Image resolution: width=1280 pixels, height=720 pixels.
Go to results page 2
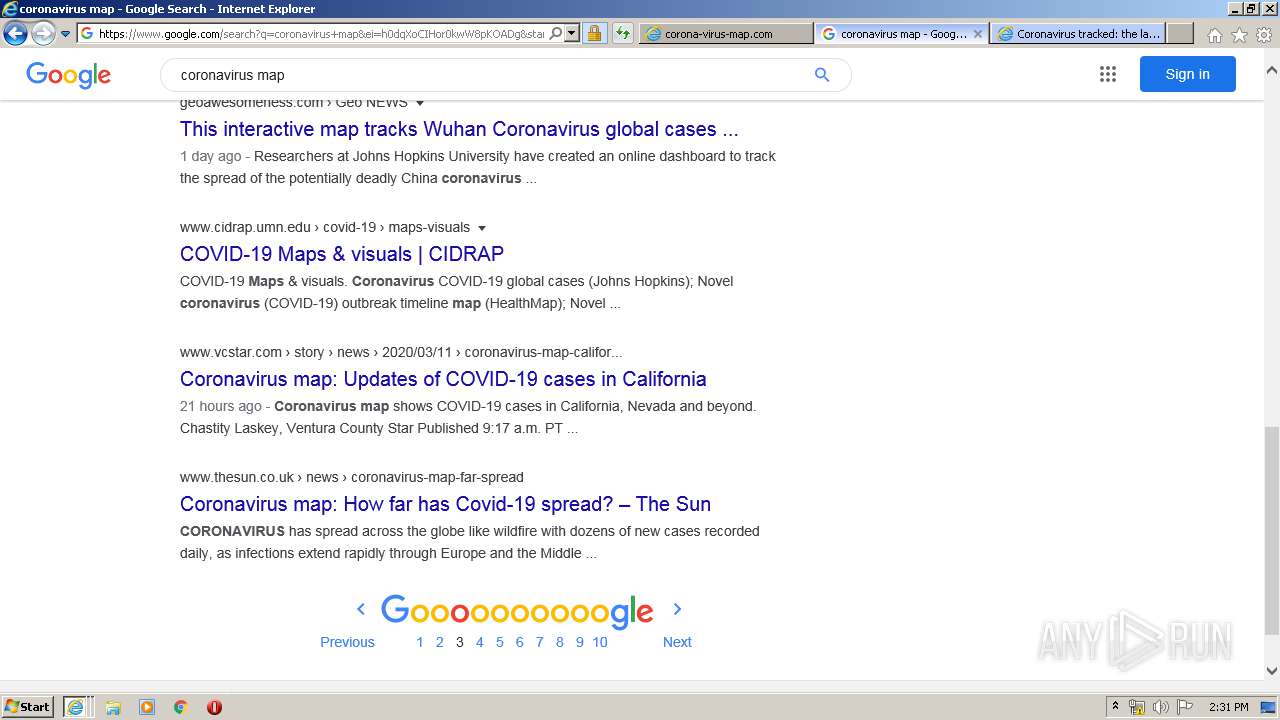pos(439,642)
